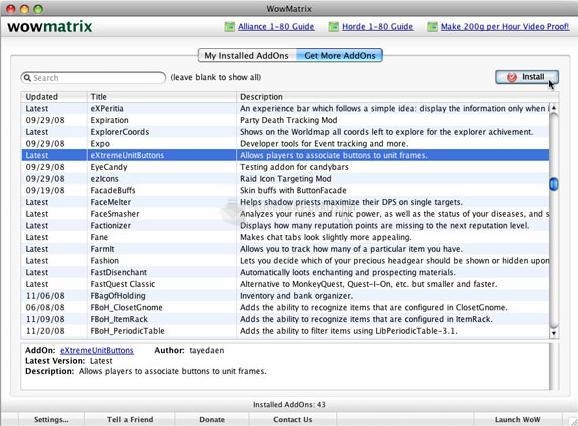The image size is (578, 426).
Task: Switch to My Installed AddOns tab
Action: coord(247,56)
